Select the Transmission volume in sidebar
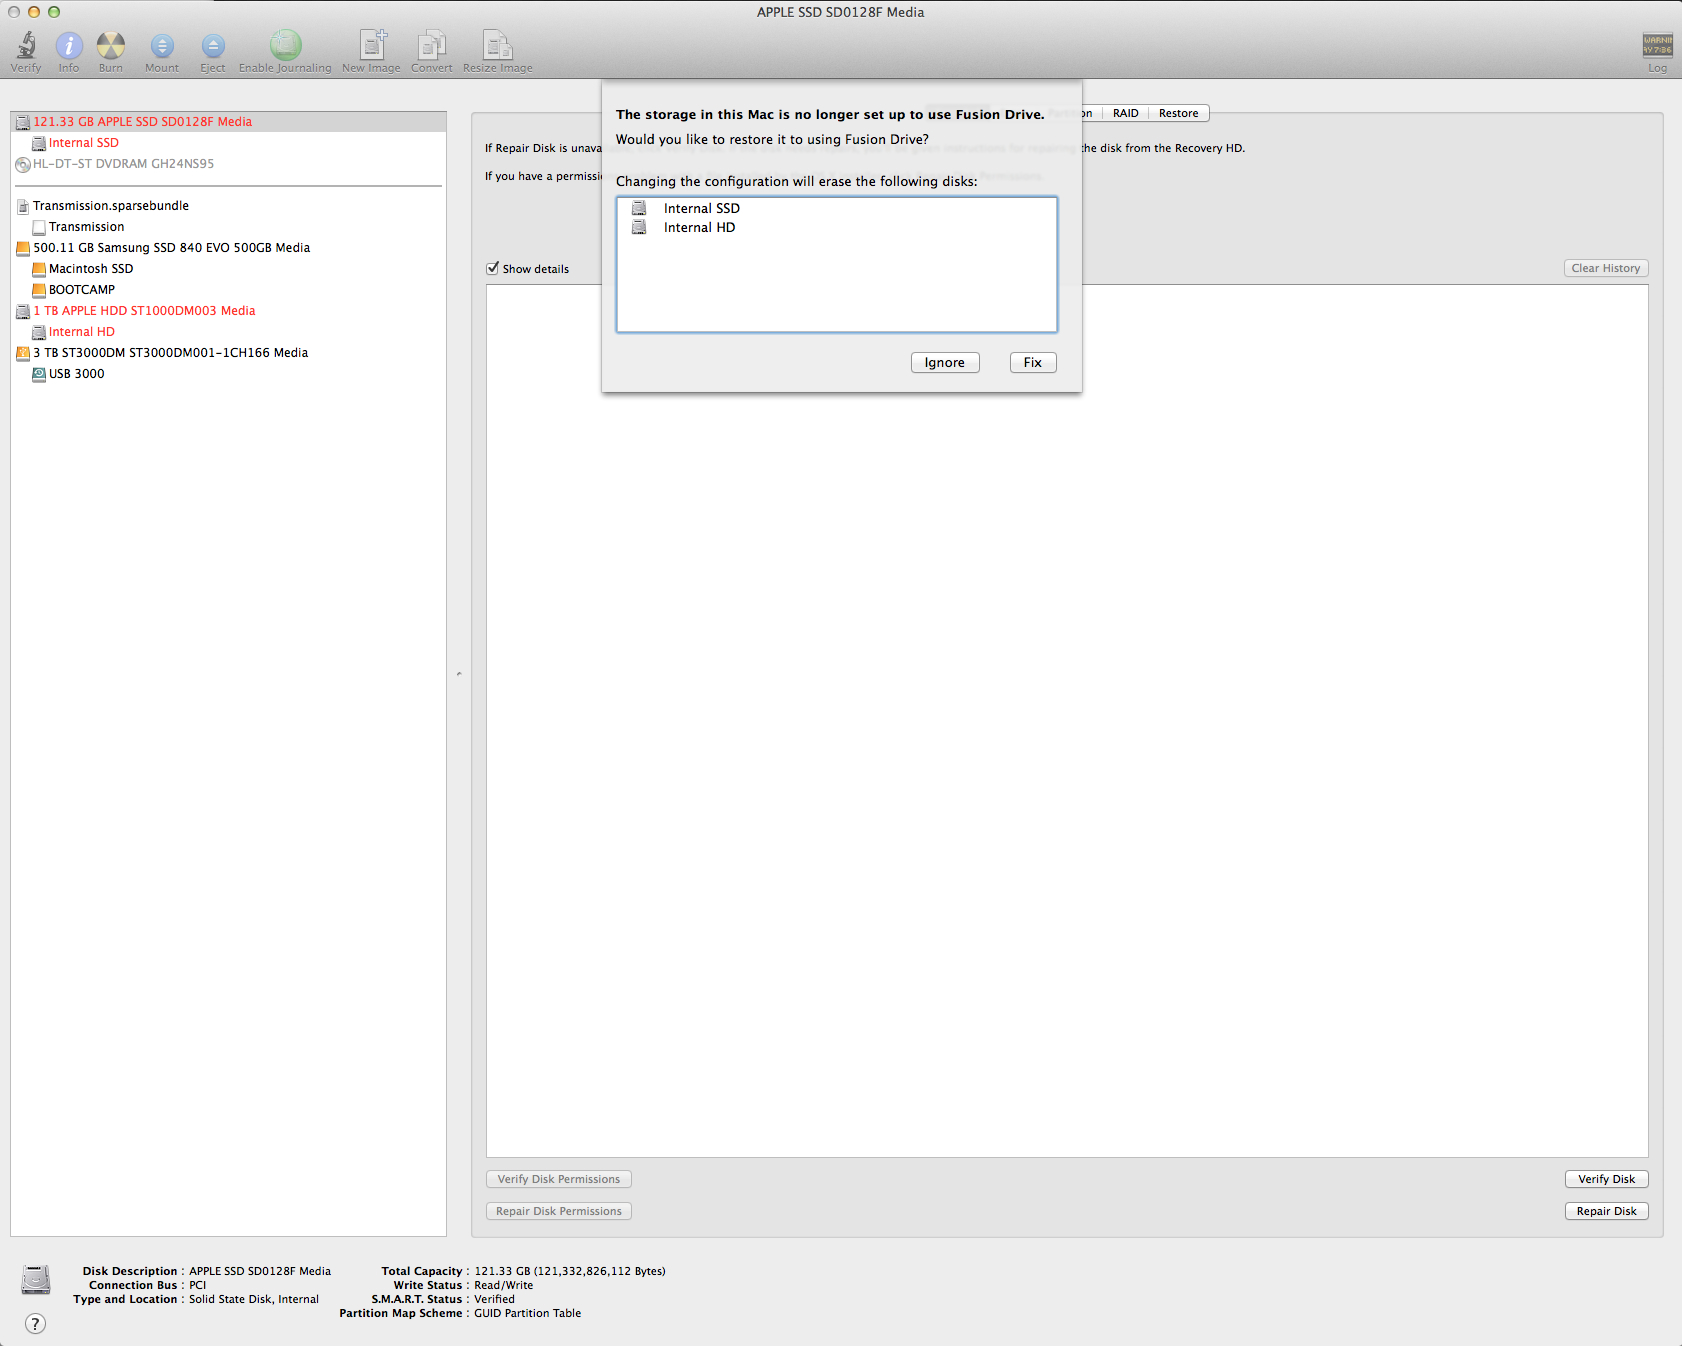This screenshot has height=1346, width=1682. (87, 227)
